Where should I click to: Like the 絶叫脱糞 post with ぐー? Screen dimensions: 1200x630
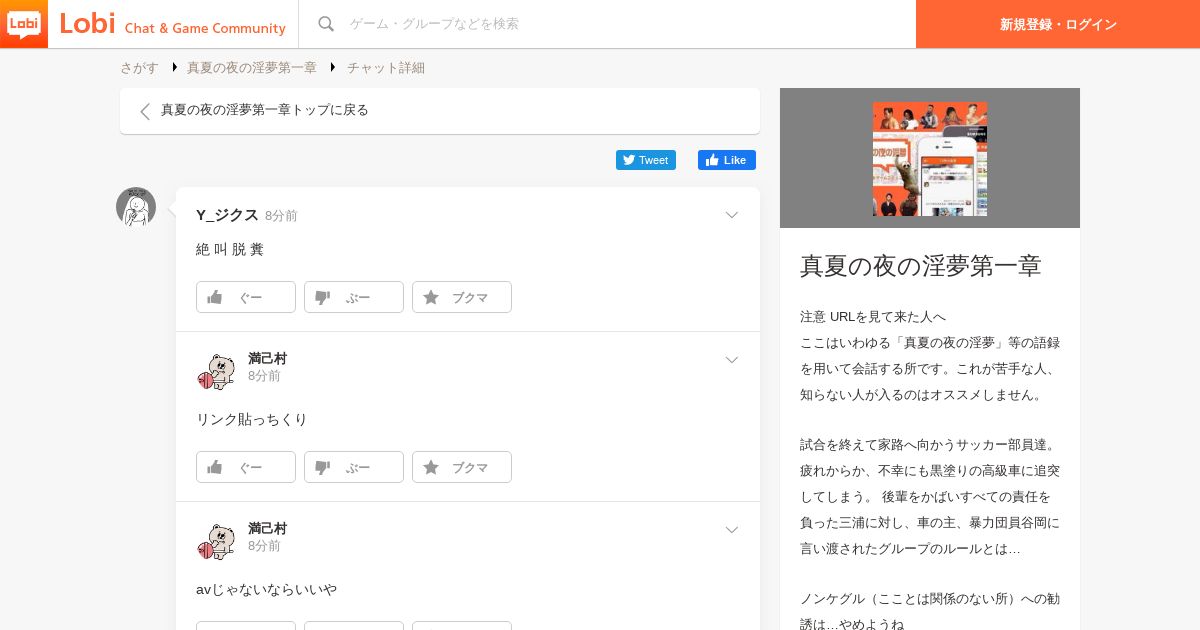(246, 297)
